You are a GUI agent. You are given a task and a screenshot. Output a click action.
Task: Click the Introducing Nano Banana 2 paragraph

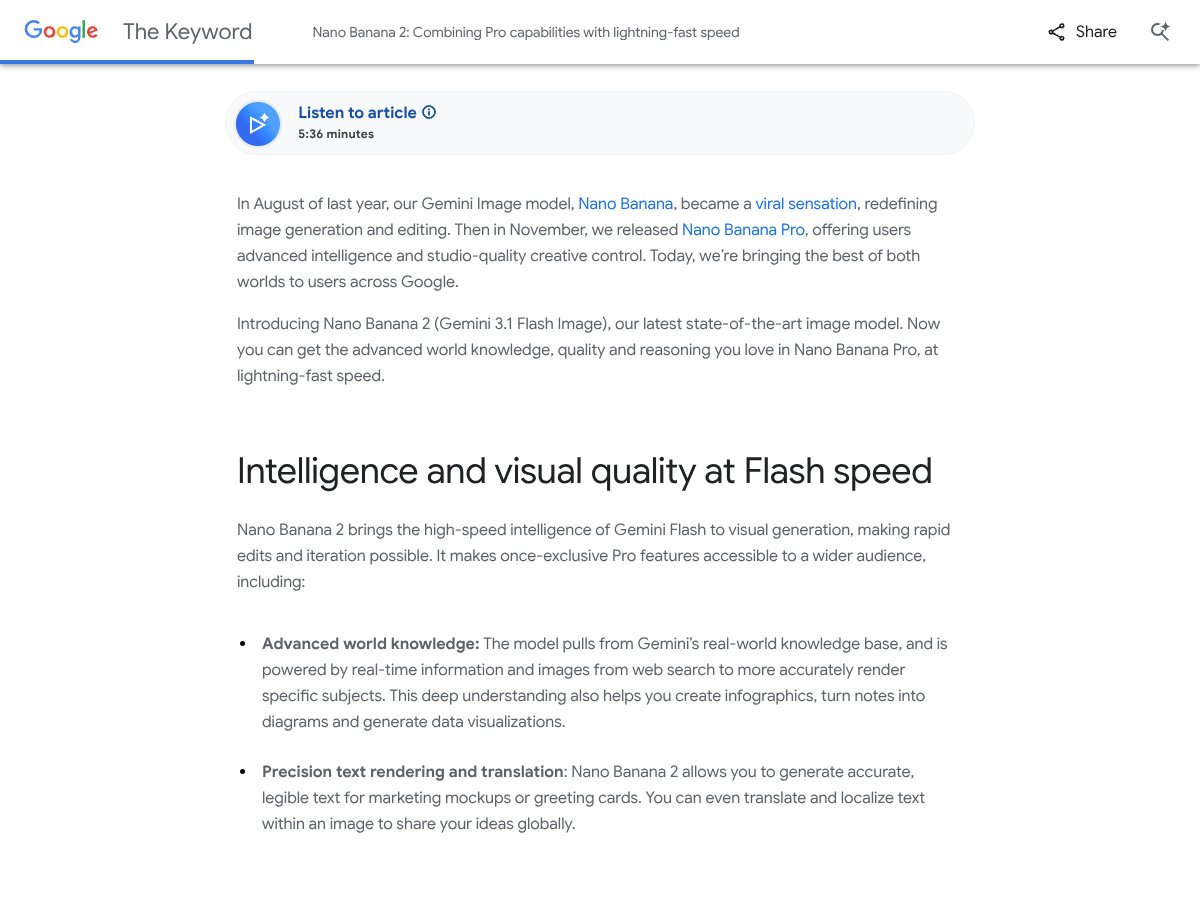tap(588, 350)
